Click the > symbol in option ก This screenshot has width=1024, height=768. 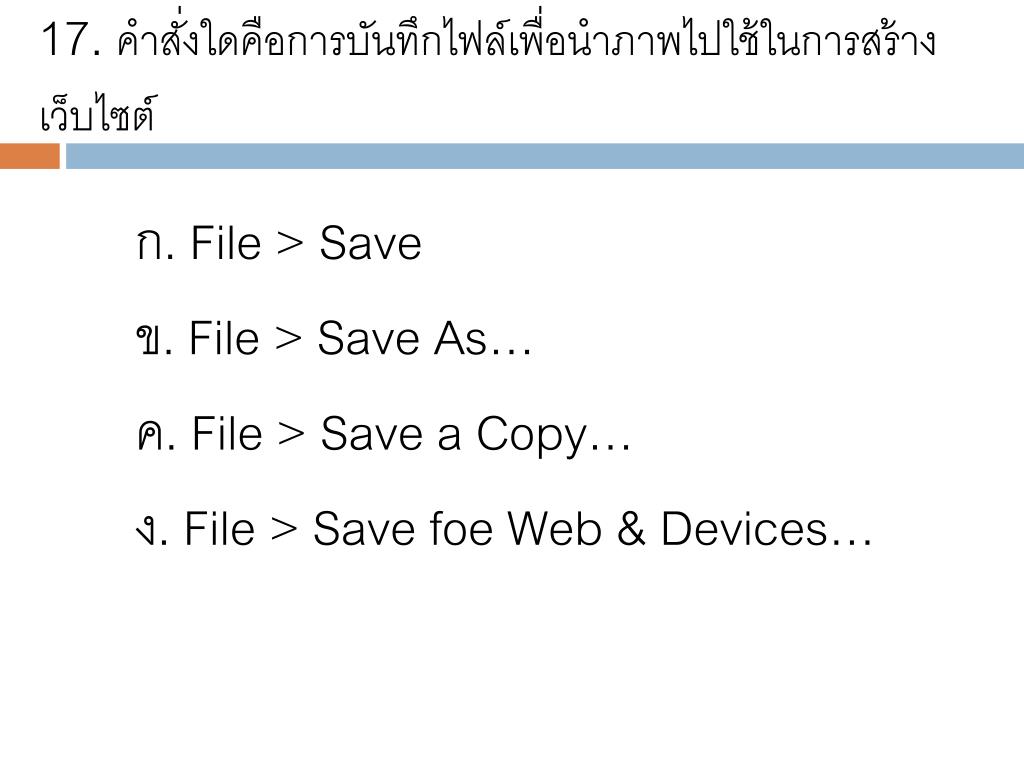290,244
